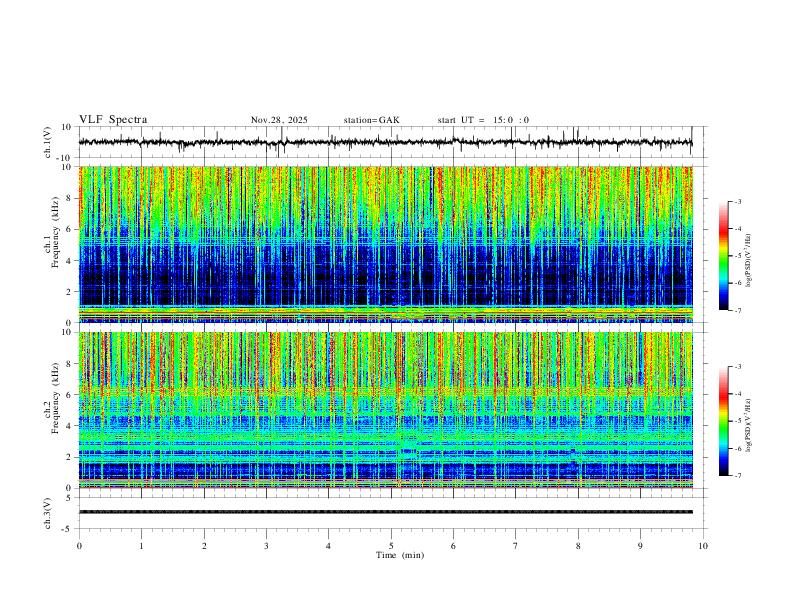Click the "-5" label on ch.2 color bar
The height and width of the screenshot is (612, 792).
point(737,421)
